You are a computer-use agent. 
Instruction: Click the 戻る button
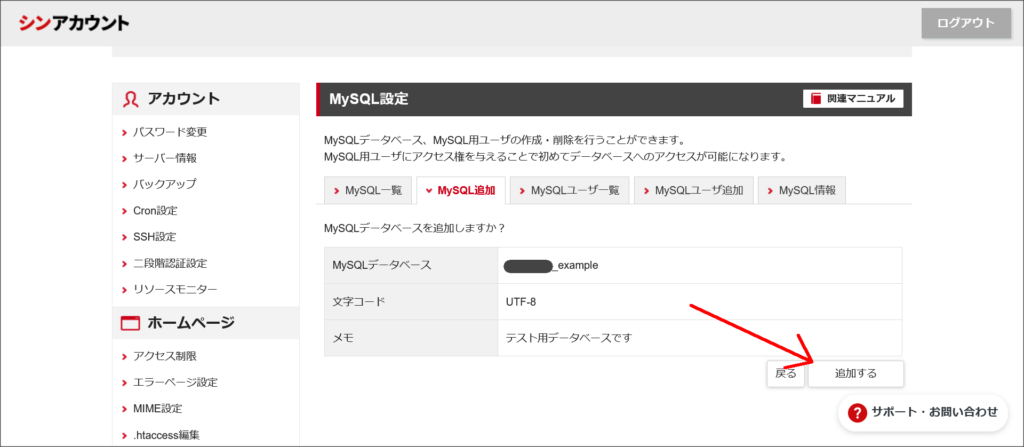pyautogui.click(x=786, y=374)
